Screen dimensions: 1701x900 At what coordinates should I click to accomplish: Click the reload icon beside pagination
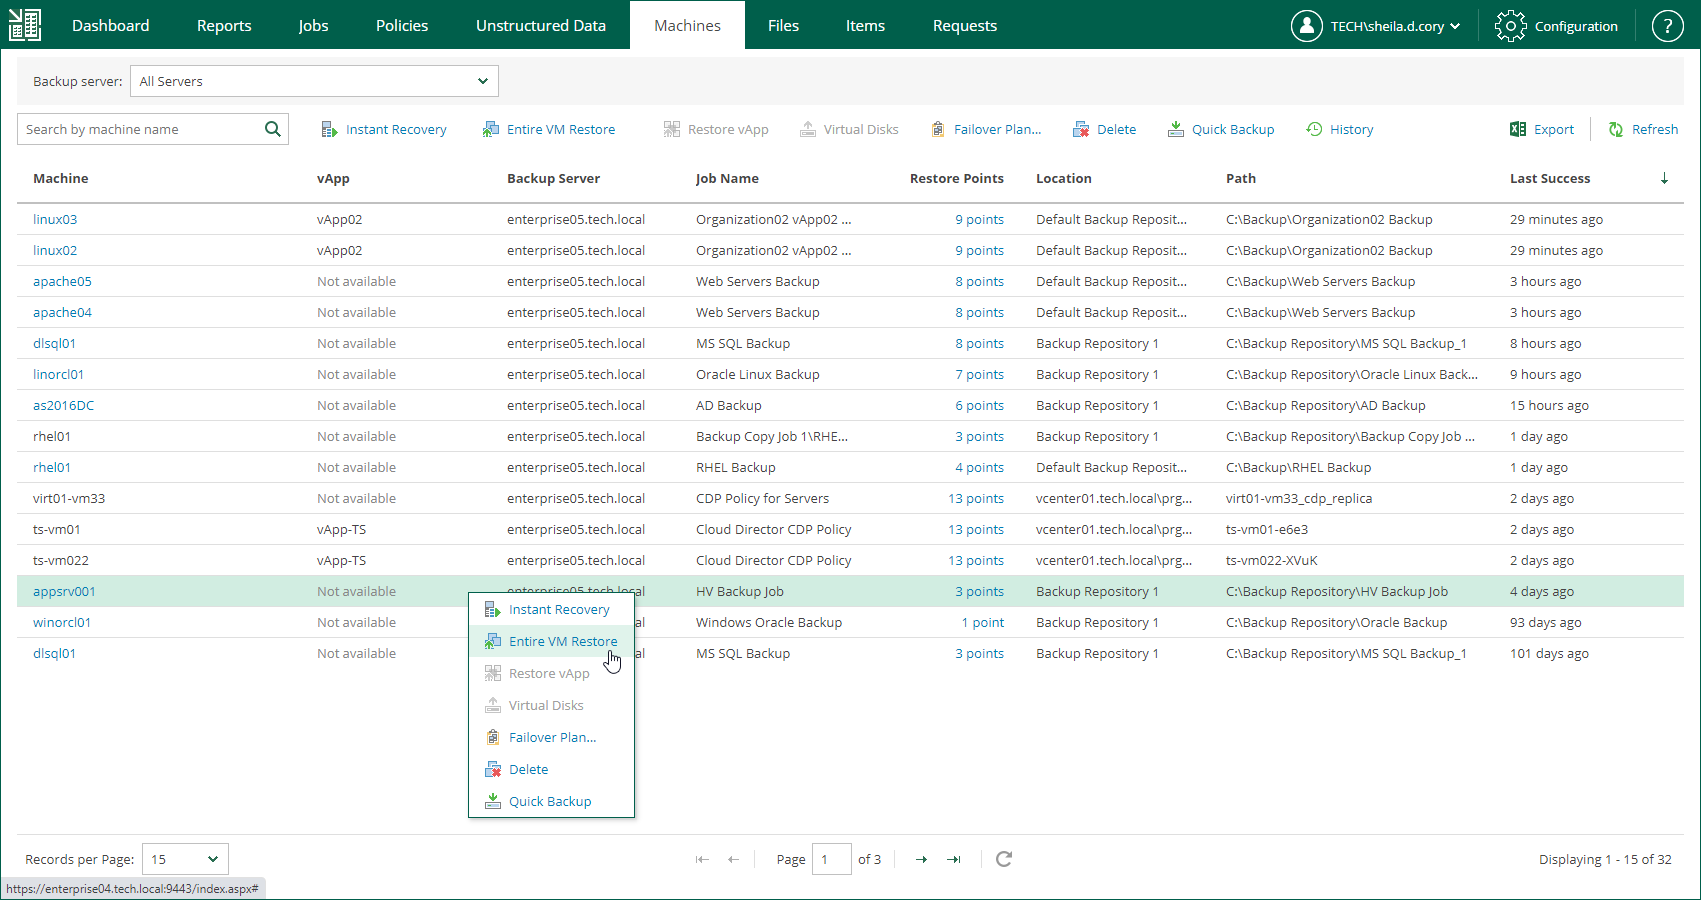[1004, 859]
